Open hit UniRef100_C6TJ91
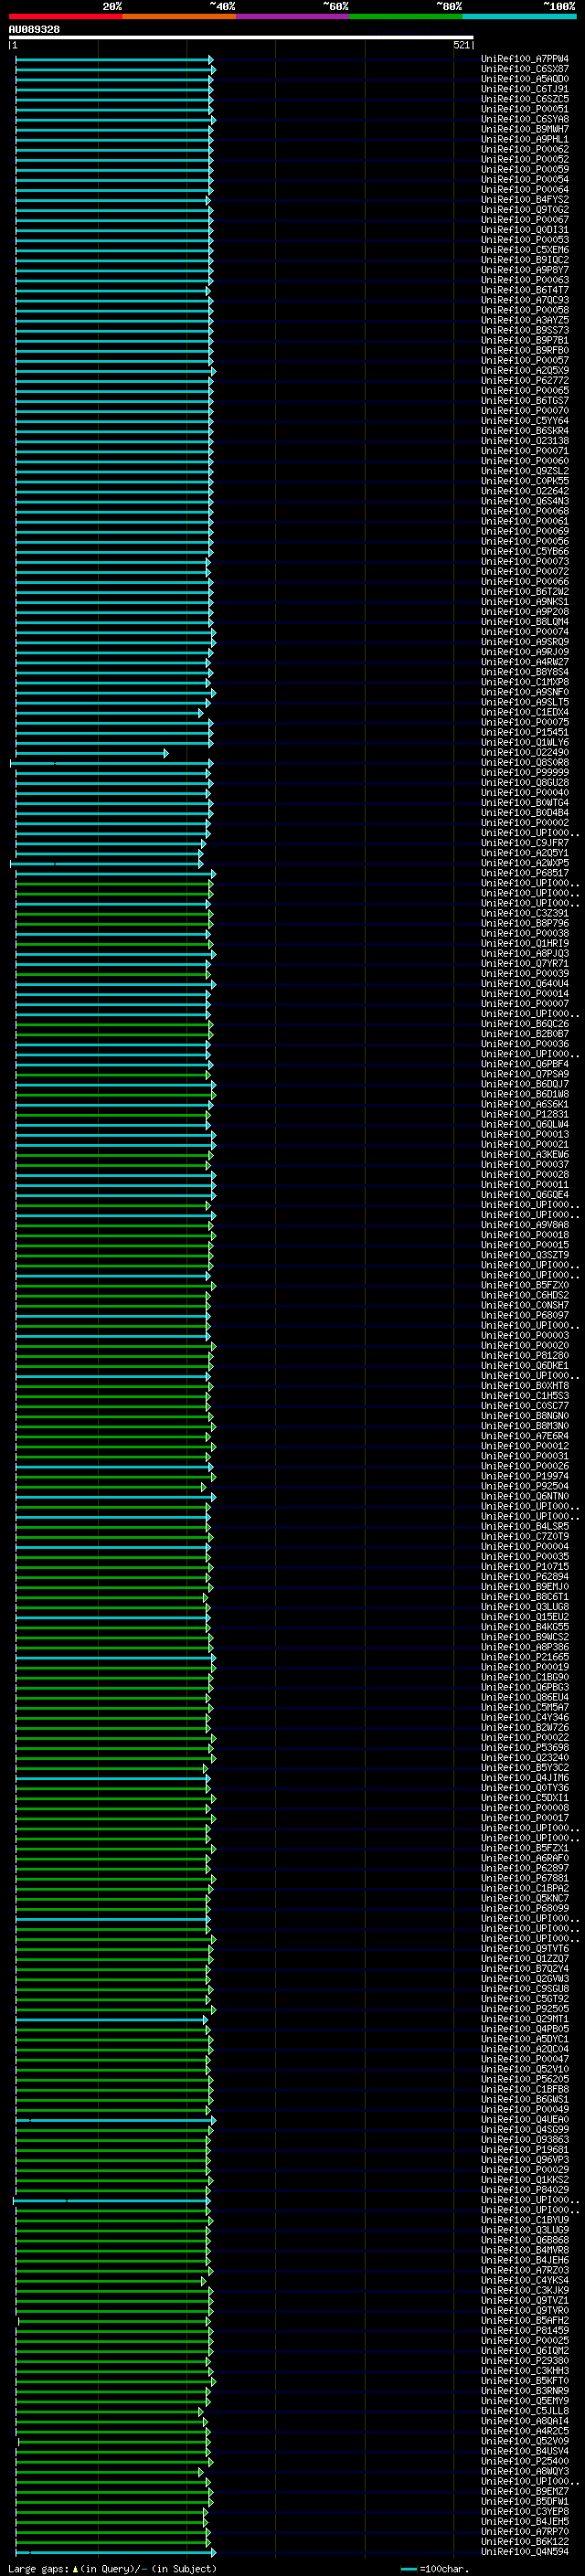Image resolution: width=585 pixels, height=2576 pixels. coord(525,89)
